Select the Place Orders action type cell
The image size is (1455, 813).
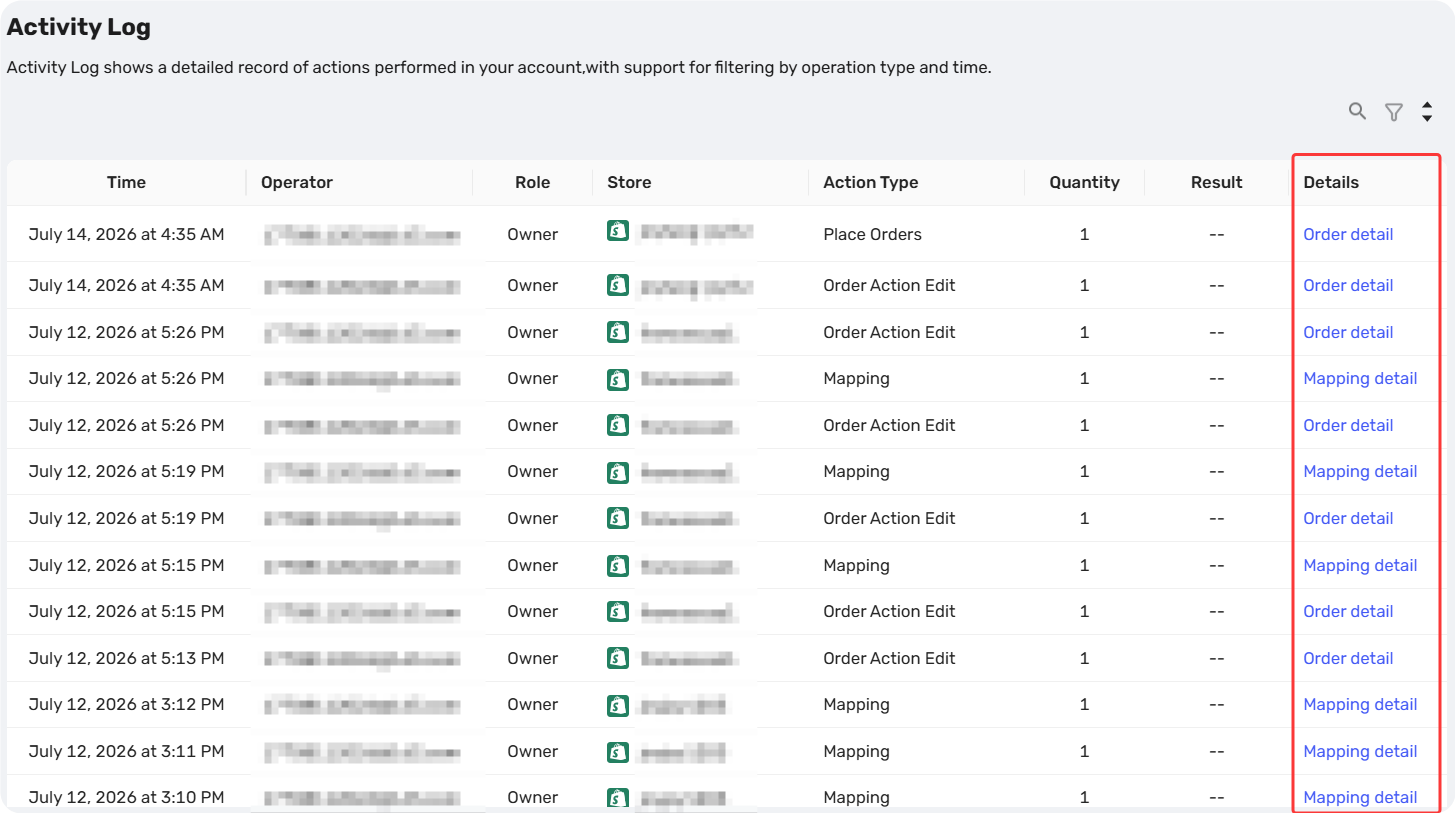click(x=872, y=234)
